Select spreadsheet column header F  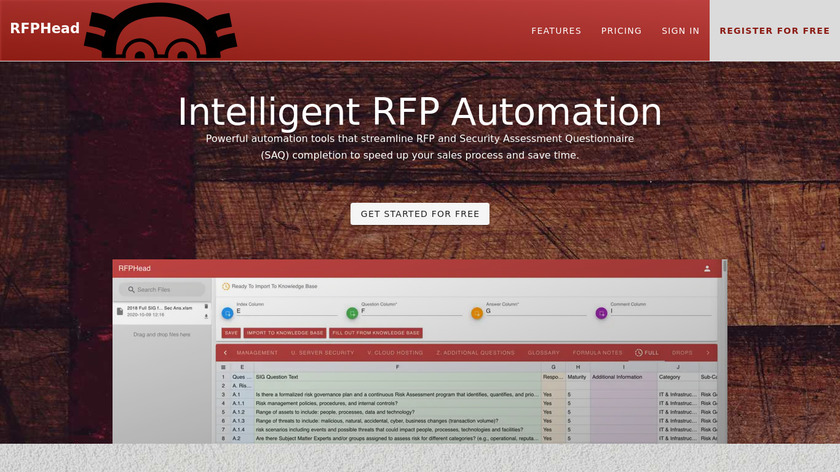(x=398, y=368)
